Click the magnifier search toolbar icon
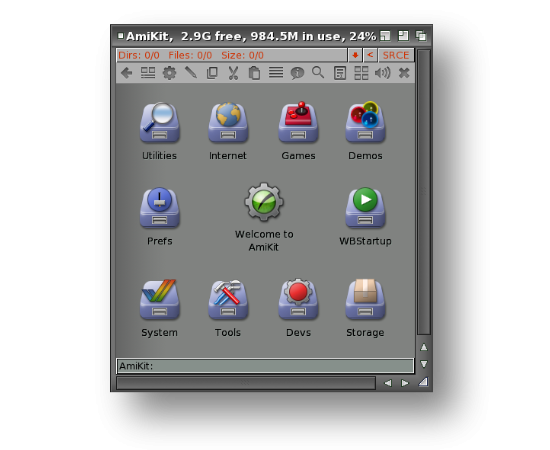Viewport: 550px width, 450px height. click(318, 73)
